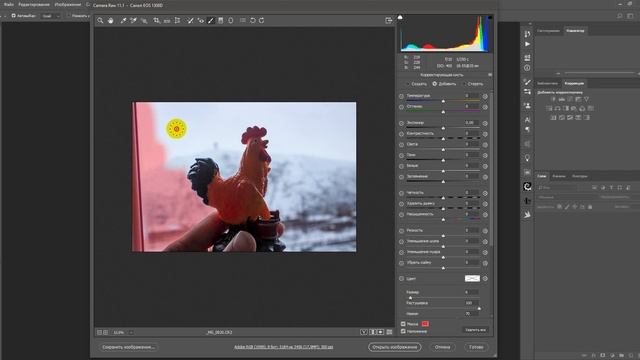Toggle shadow clipping warning on histogram
Image resolution: width=640 pixels, height=360 pixels.
pyautogui.click(x=400, y=17)
